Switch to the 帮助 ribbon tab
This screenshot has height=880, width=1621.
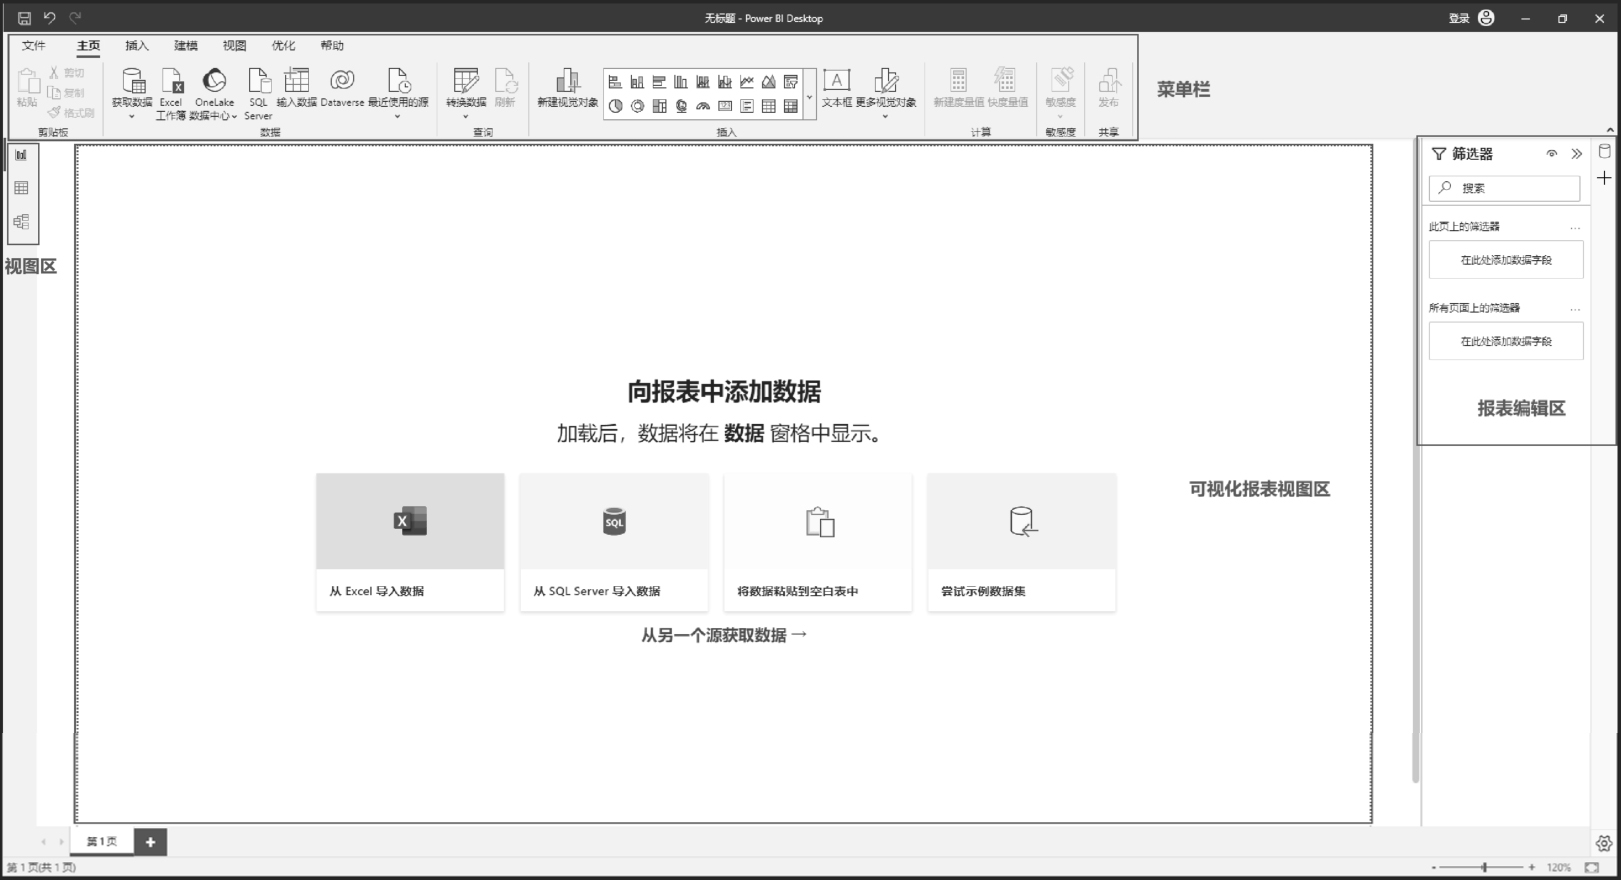coord(333,46)
